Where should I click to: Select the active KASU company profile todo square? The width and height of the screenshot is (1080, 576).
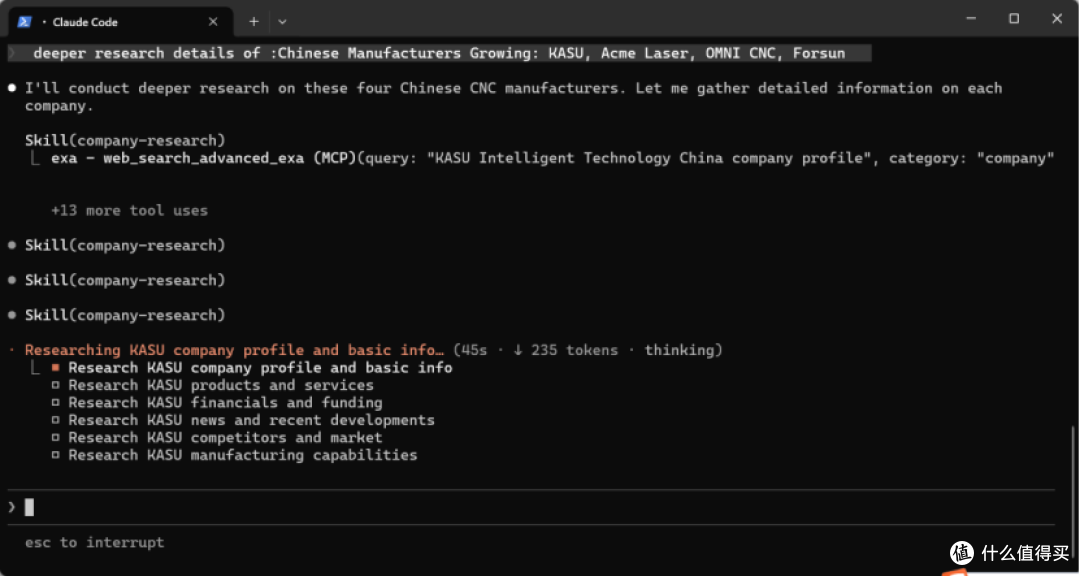(56, 368)
